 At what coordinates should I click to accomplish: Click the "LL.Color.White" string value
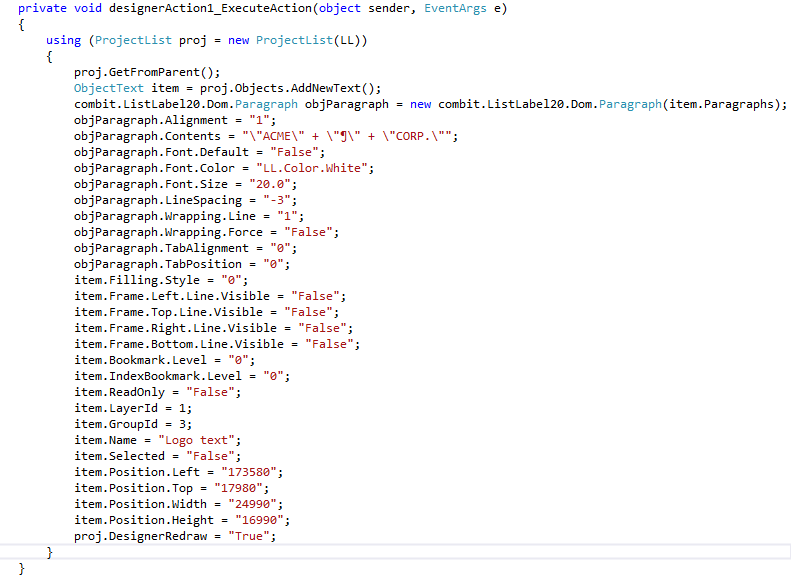pos(312,168)
